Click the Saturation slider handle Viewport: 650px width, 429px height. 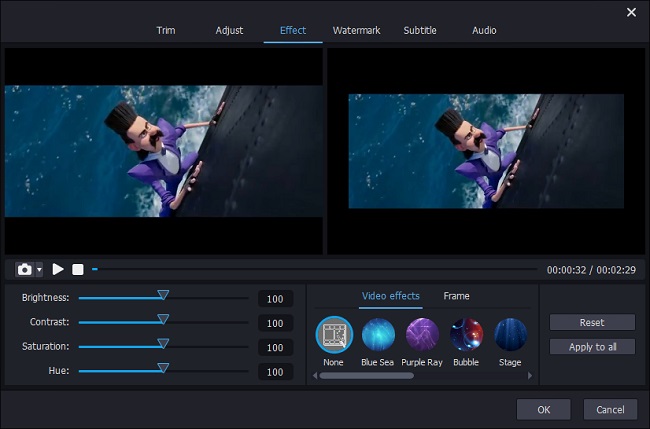click(x=163, y=344)
